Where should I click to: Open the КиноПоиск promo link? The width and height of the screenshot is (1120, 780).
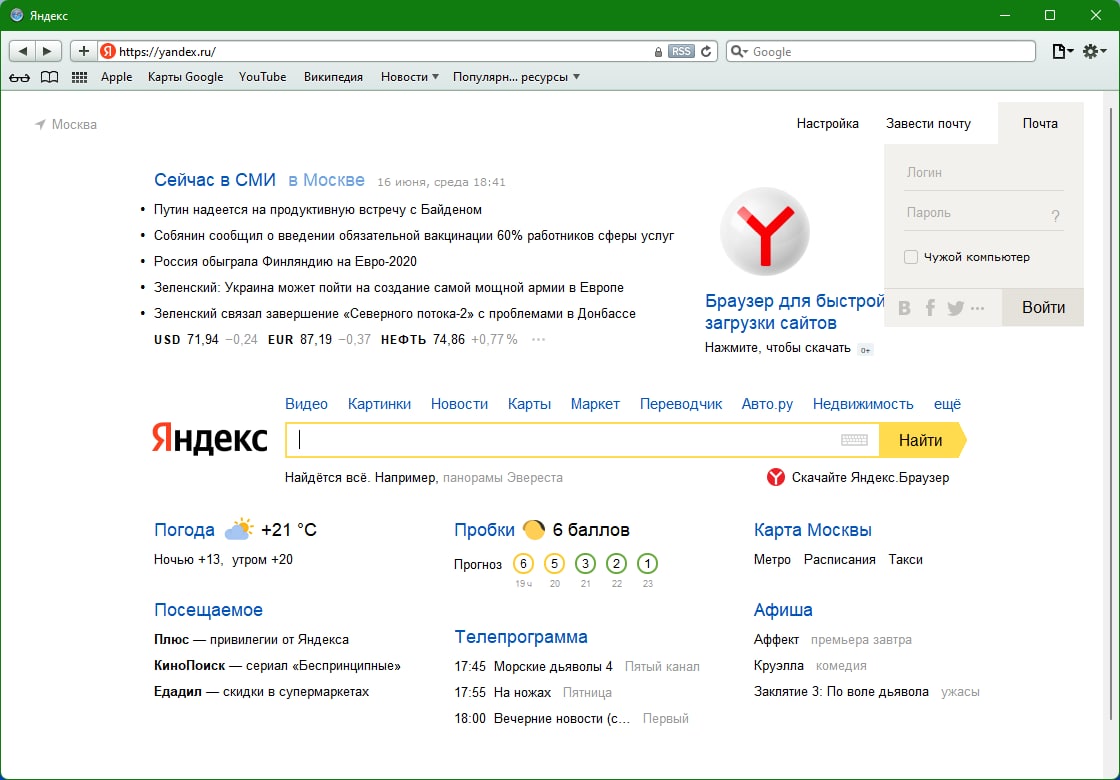277,666
